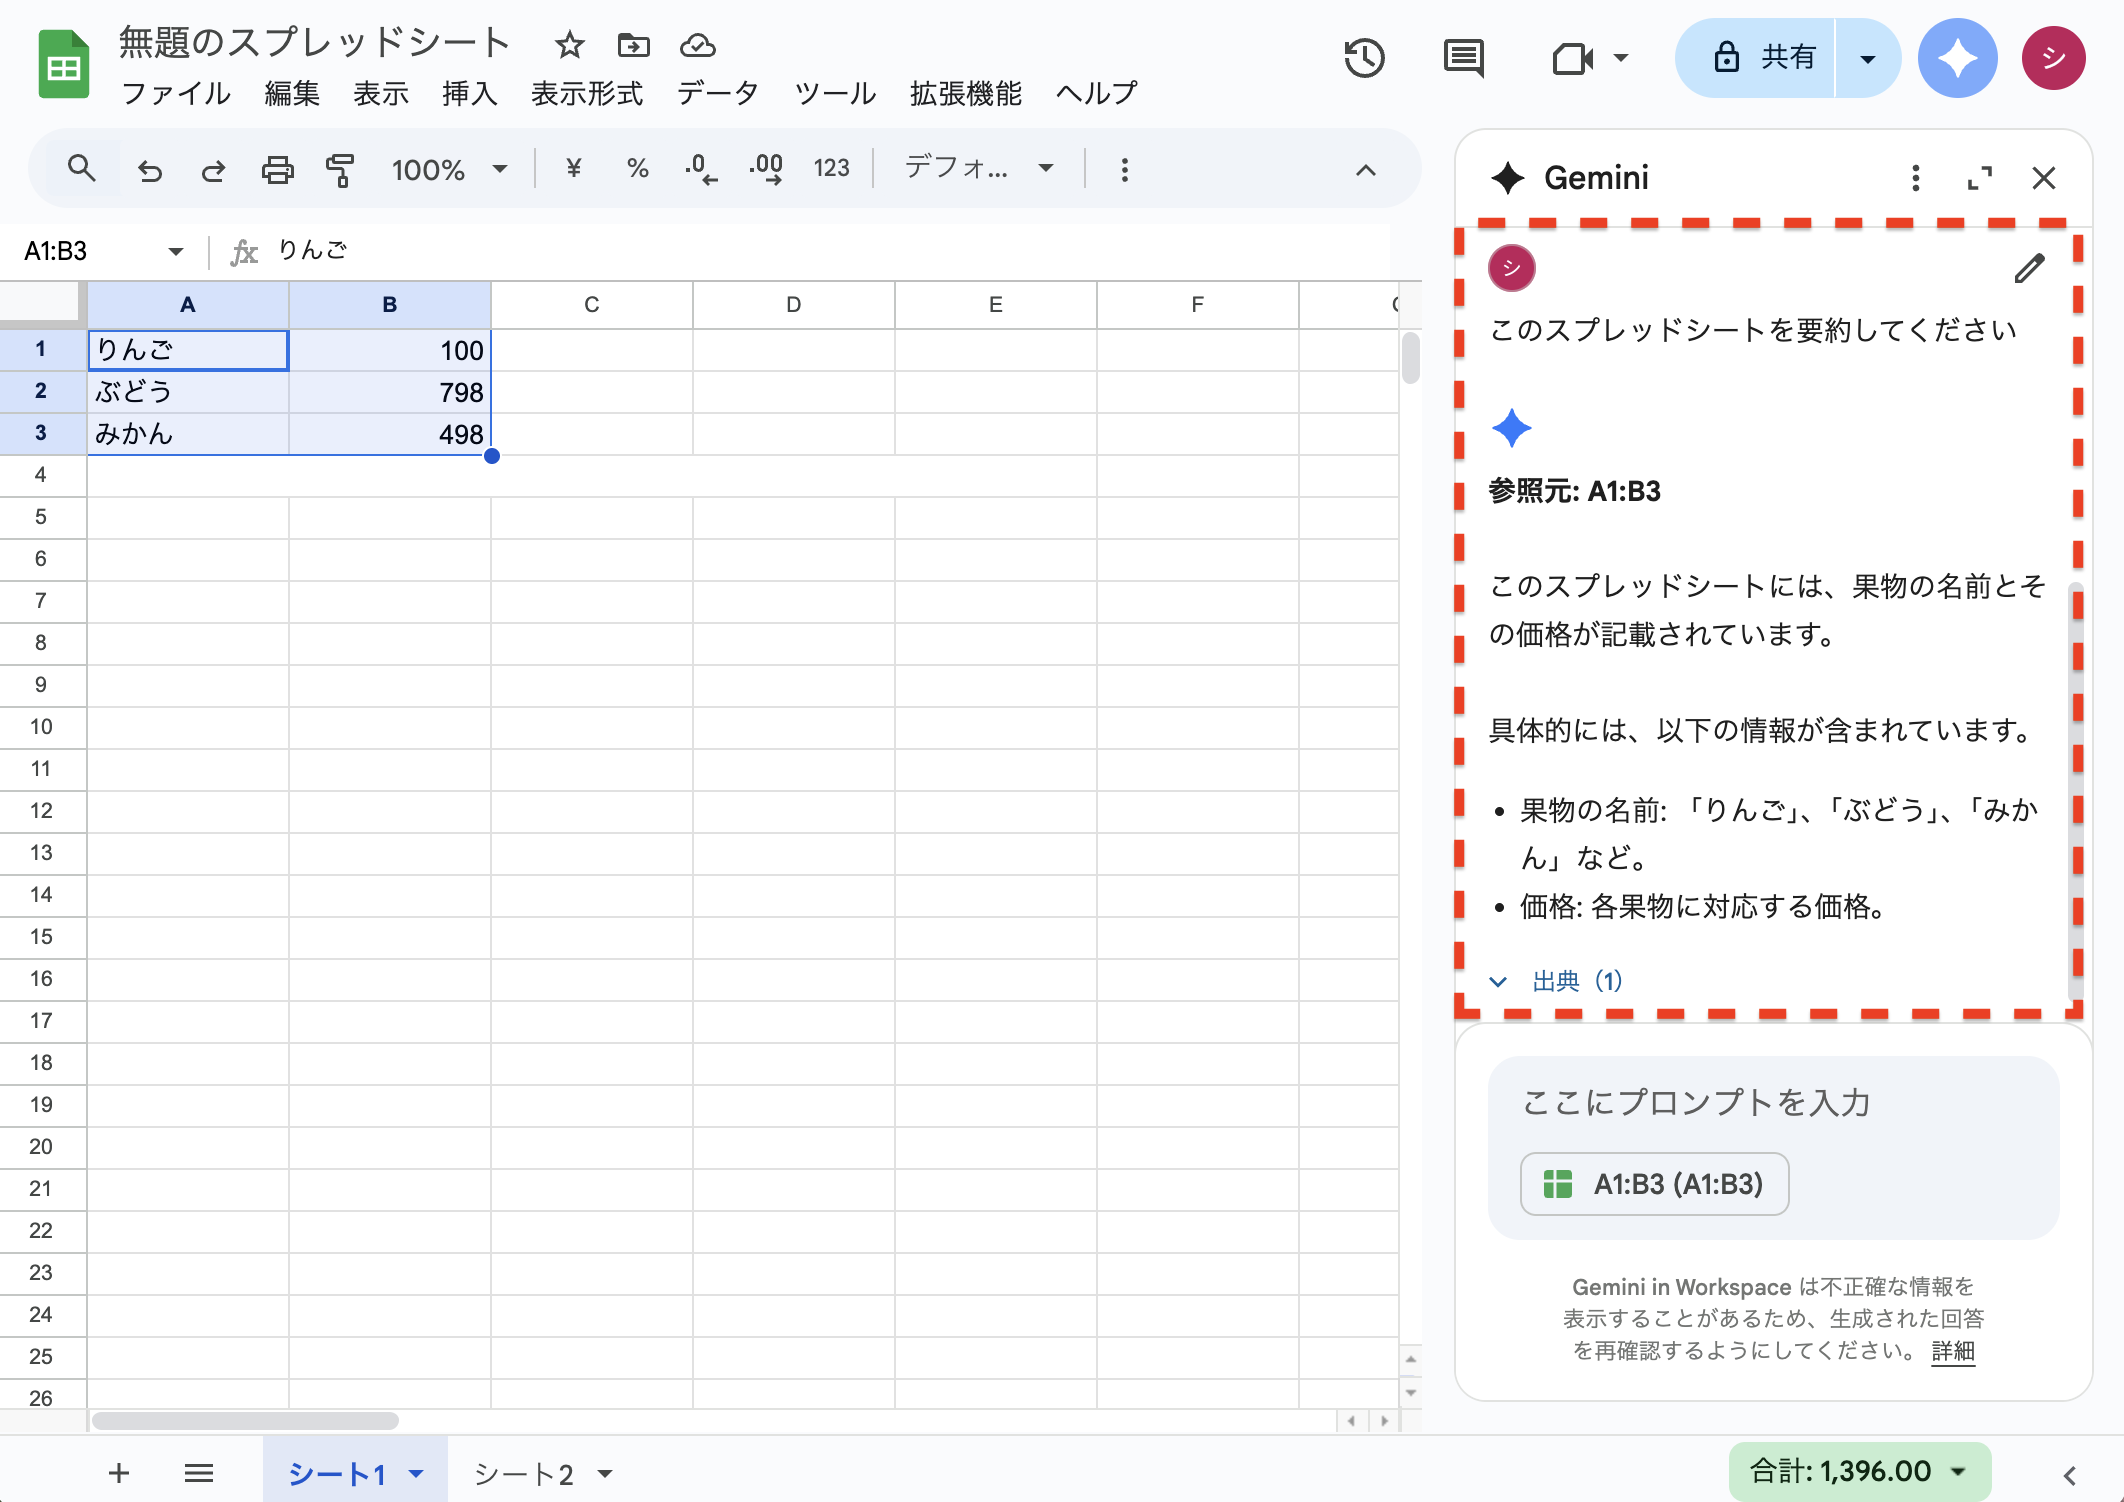Open the データ menu

(717, 93)
